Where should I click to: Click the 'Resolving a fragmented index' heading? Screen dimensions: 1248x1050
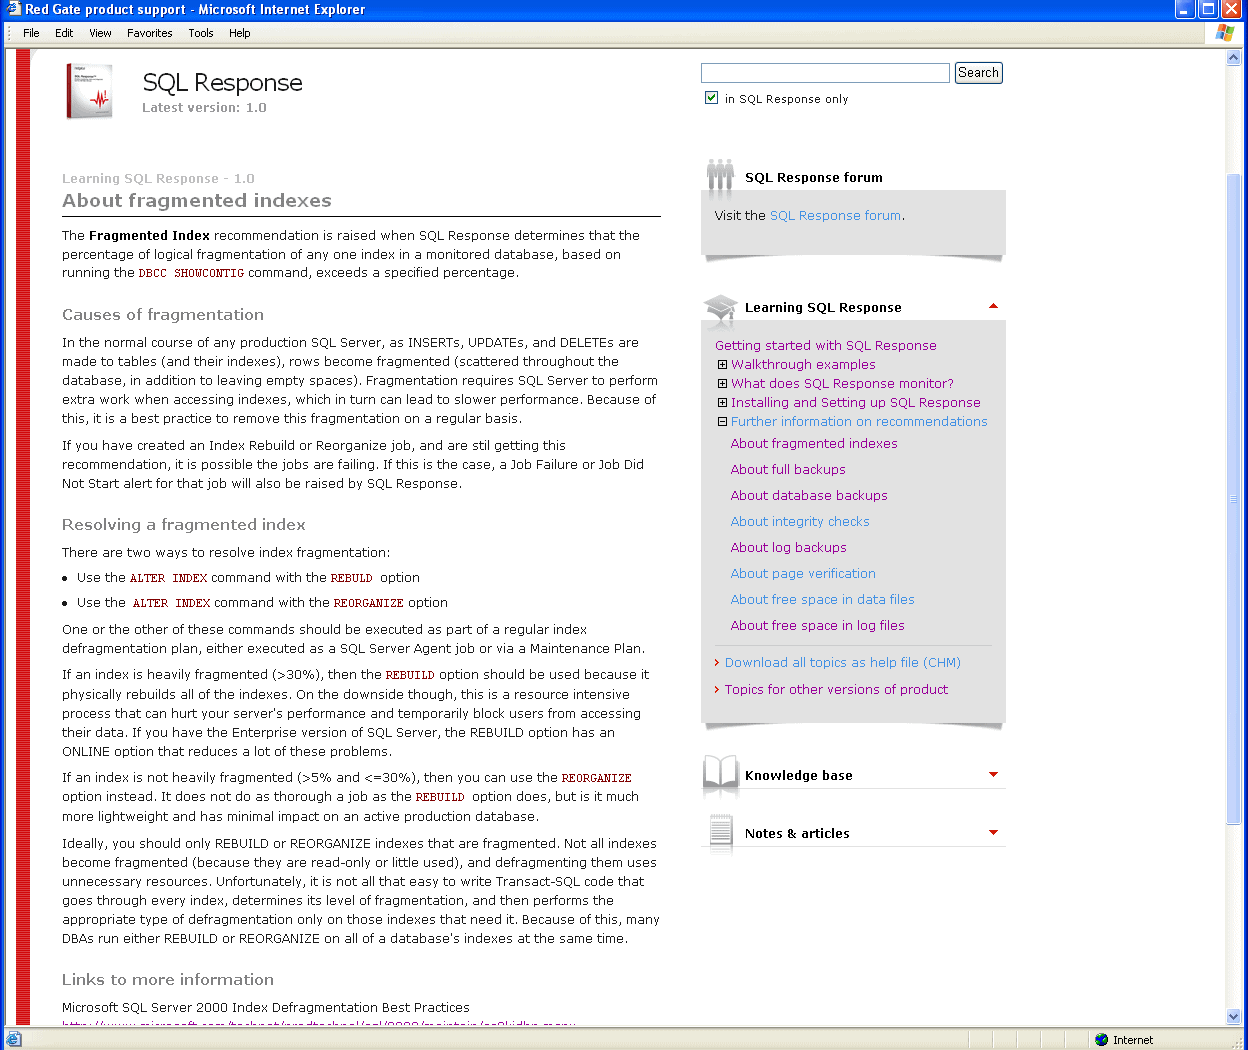pyautogui.click(x=184, y=524)
